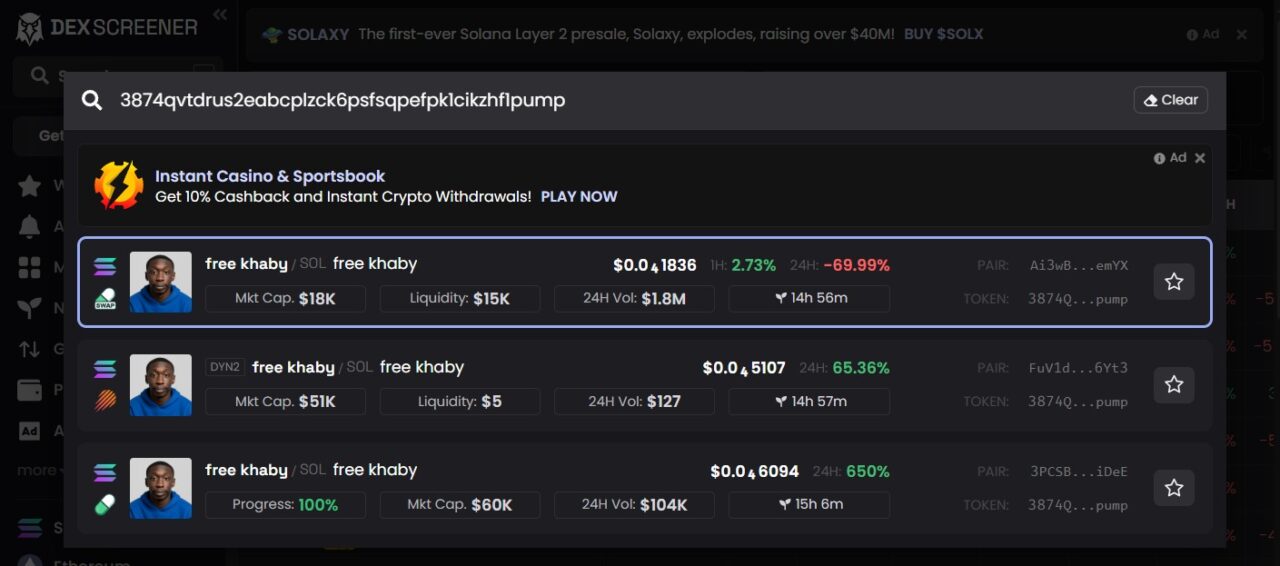
Task: Open the DEX Screener owl logo
Action: tap(30, 28)
